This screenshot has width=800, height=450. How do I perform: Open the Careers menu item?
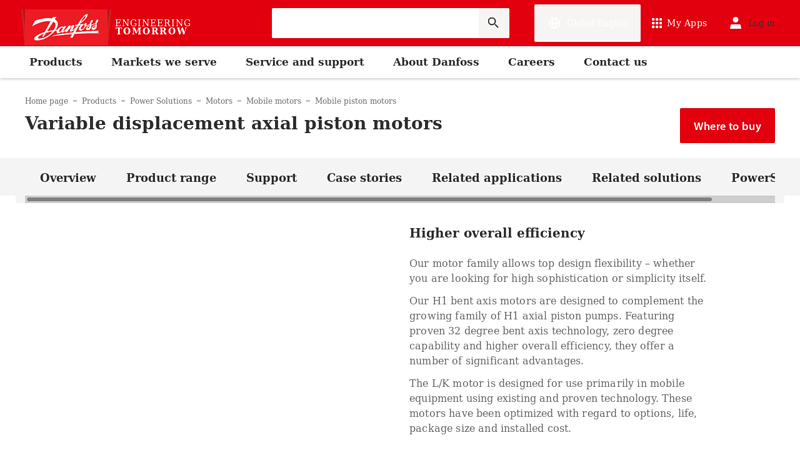click(531, 62)
